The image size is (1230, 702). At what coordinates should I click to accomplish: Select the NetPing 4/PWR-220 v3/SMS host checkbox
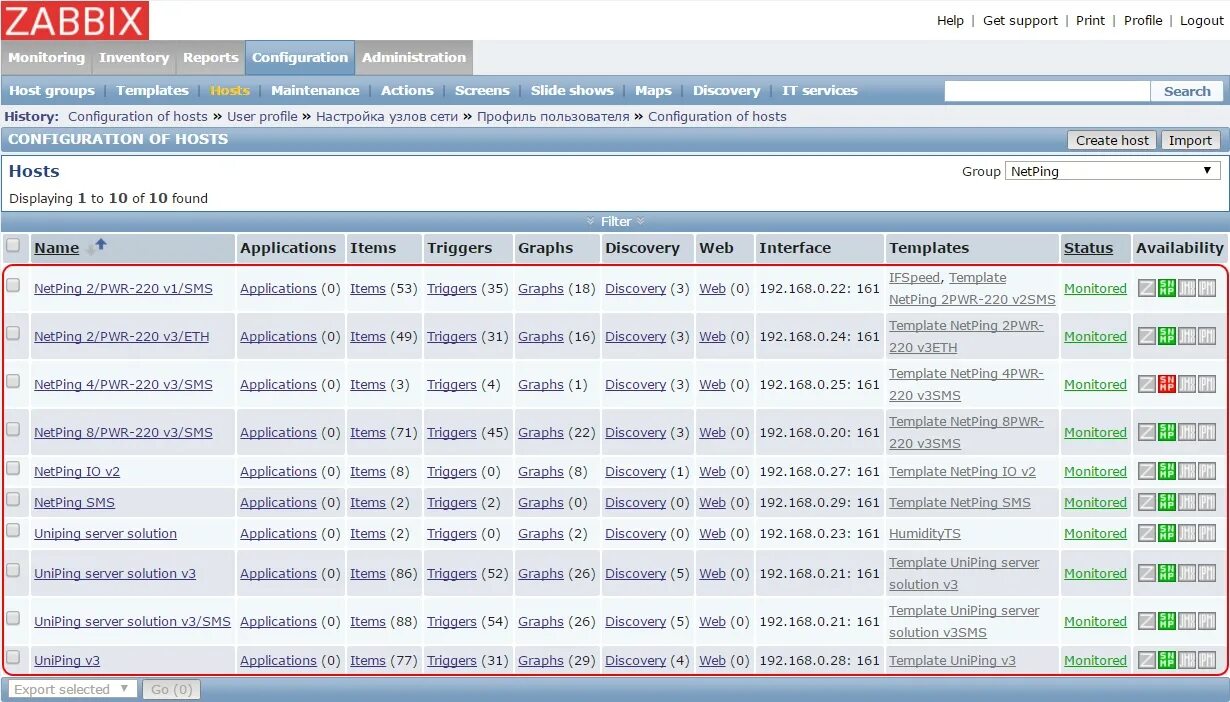[13, 381]
